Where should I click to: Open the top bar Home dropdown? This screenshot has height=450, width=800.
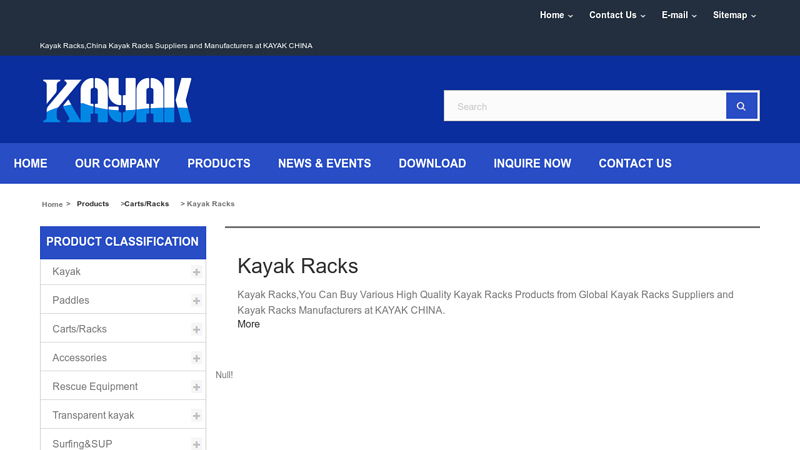(x=556, y=15)
